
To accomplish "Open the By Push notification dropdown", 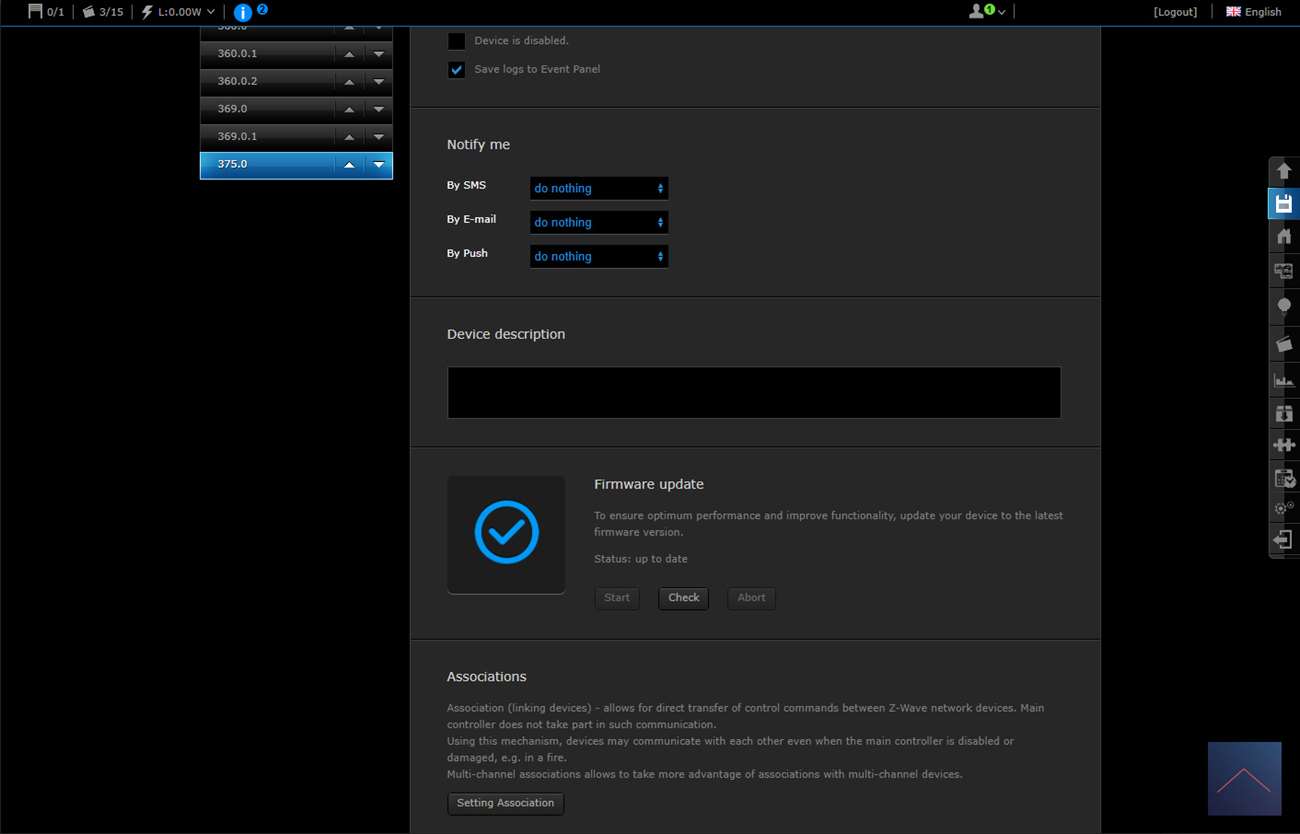I will click(x=598, y=256).
